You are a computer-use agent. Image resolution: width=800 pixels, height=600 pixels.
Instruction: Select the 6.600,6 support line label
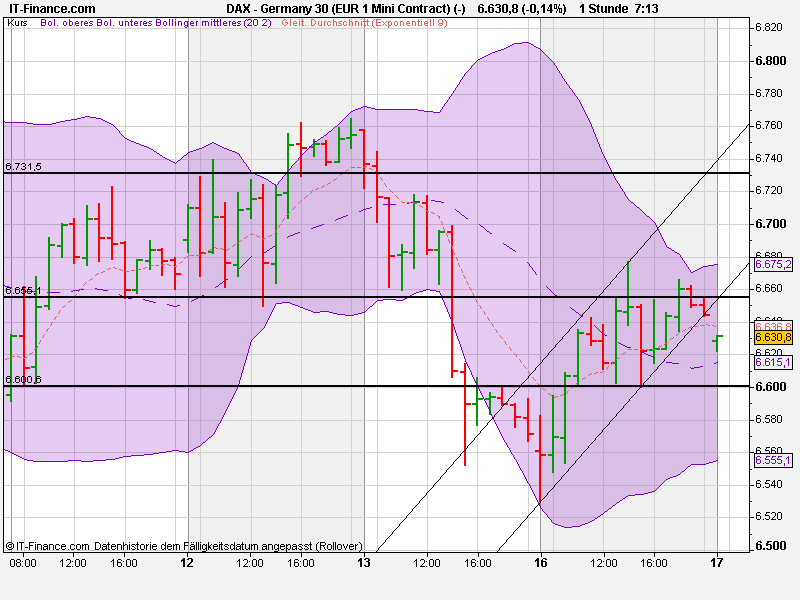point(22,380)
